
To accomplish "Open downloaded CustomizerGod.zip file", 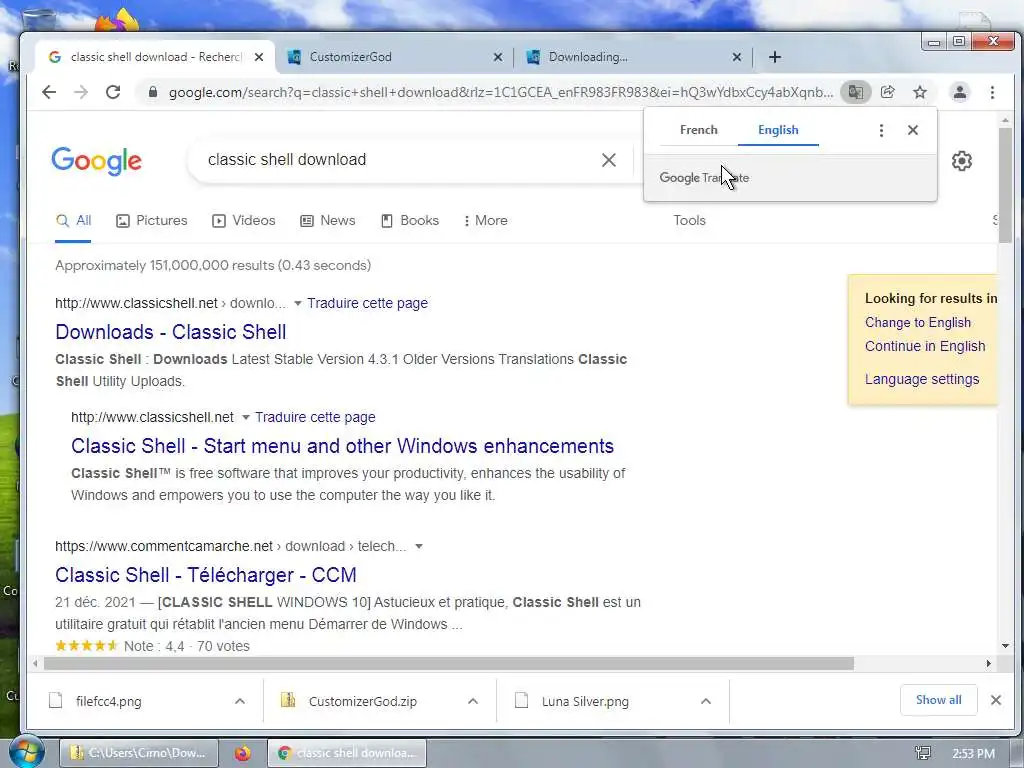I will (362, 701).
